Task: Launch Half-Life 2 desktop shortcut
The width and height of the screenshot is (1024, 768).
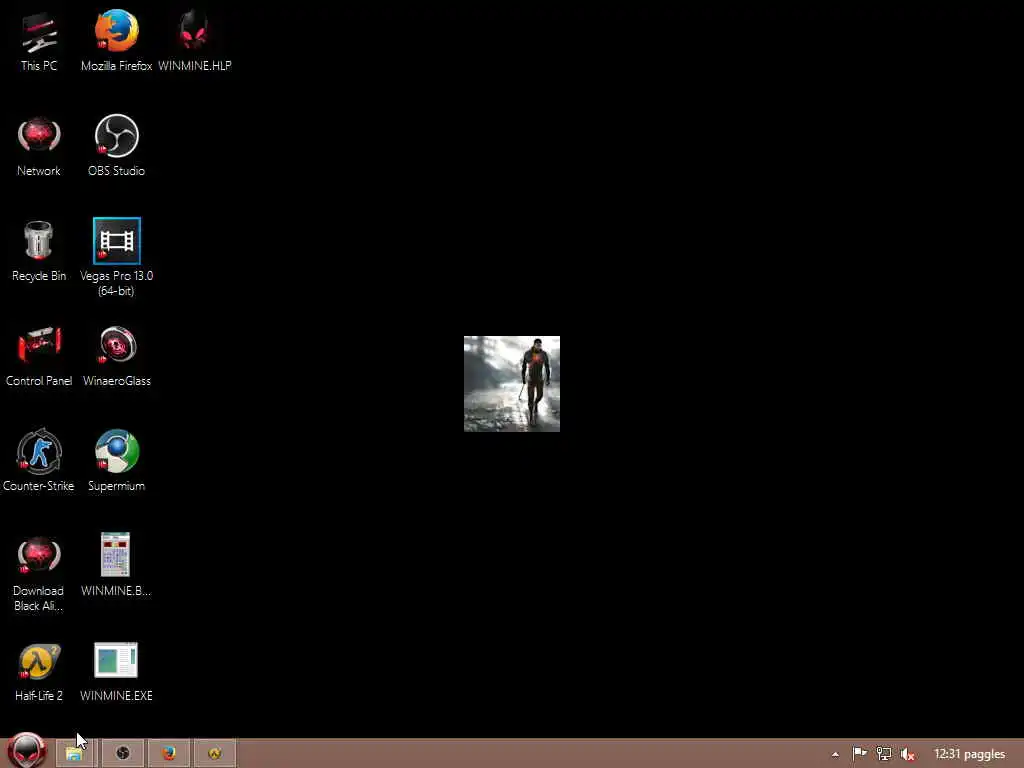Action: click(39, 672)
